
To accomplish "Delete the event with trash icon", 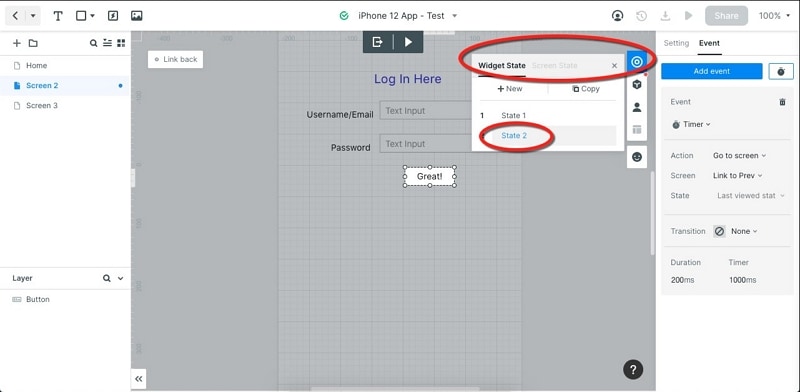I will (783, 102).
